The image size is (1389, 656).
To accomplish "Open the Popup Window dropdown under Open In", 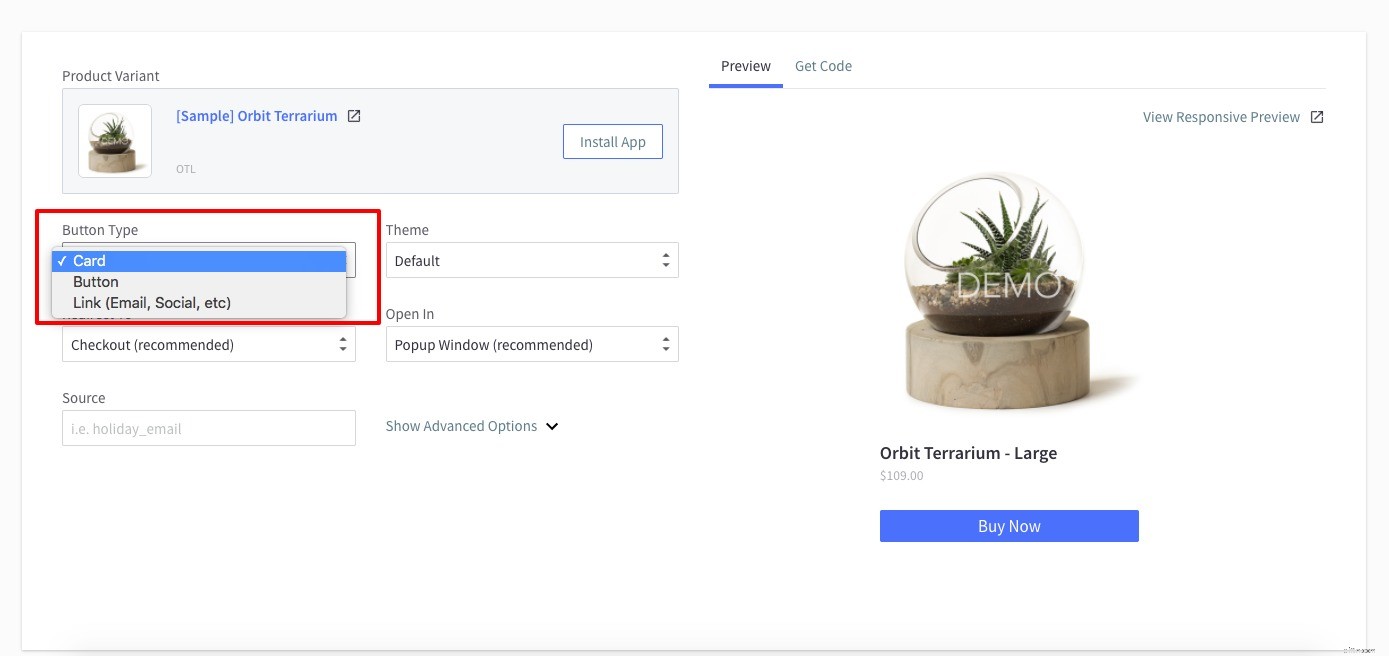I will pos(532,343).
